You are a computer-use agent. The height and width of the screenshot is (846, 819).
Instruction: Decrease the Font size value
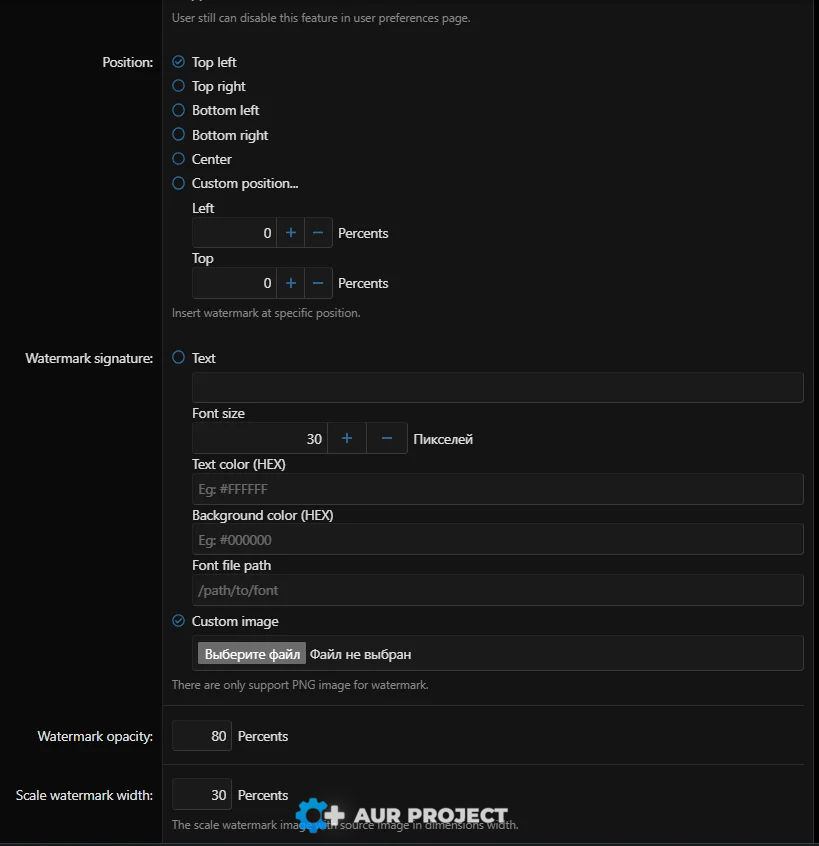(387, 439)
